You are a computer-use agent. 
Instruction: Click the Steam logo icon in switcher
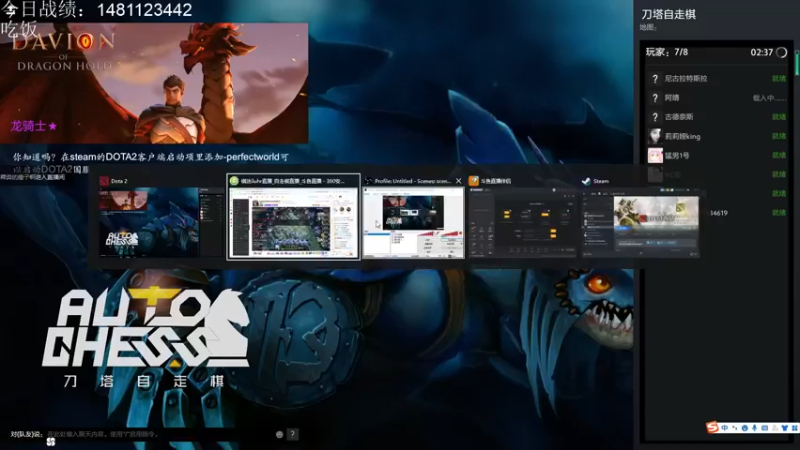coord(586,181)
